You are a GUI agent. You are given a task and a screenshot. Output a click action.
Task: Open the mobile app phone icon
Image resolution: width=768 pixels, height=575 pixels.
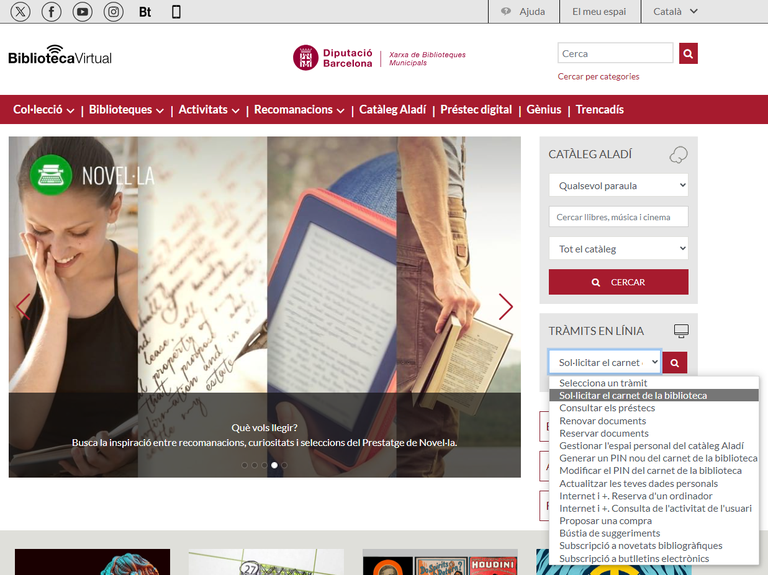click(x=176, y=12)
